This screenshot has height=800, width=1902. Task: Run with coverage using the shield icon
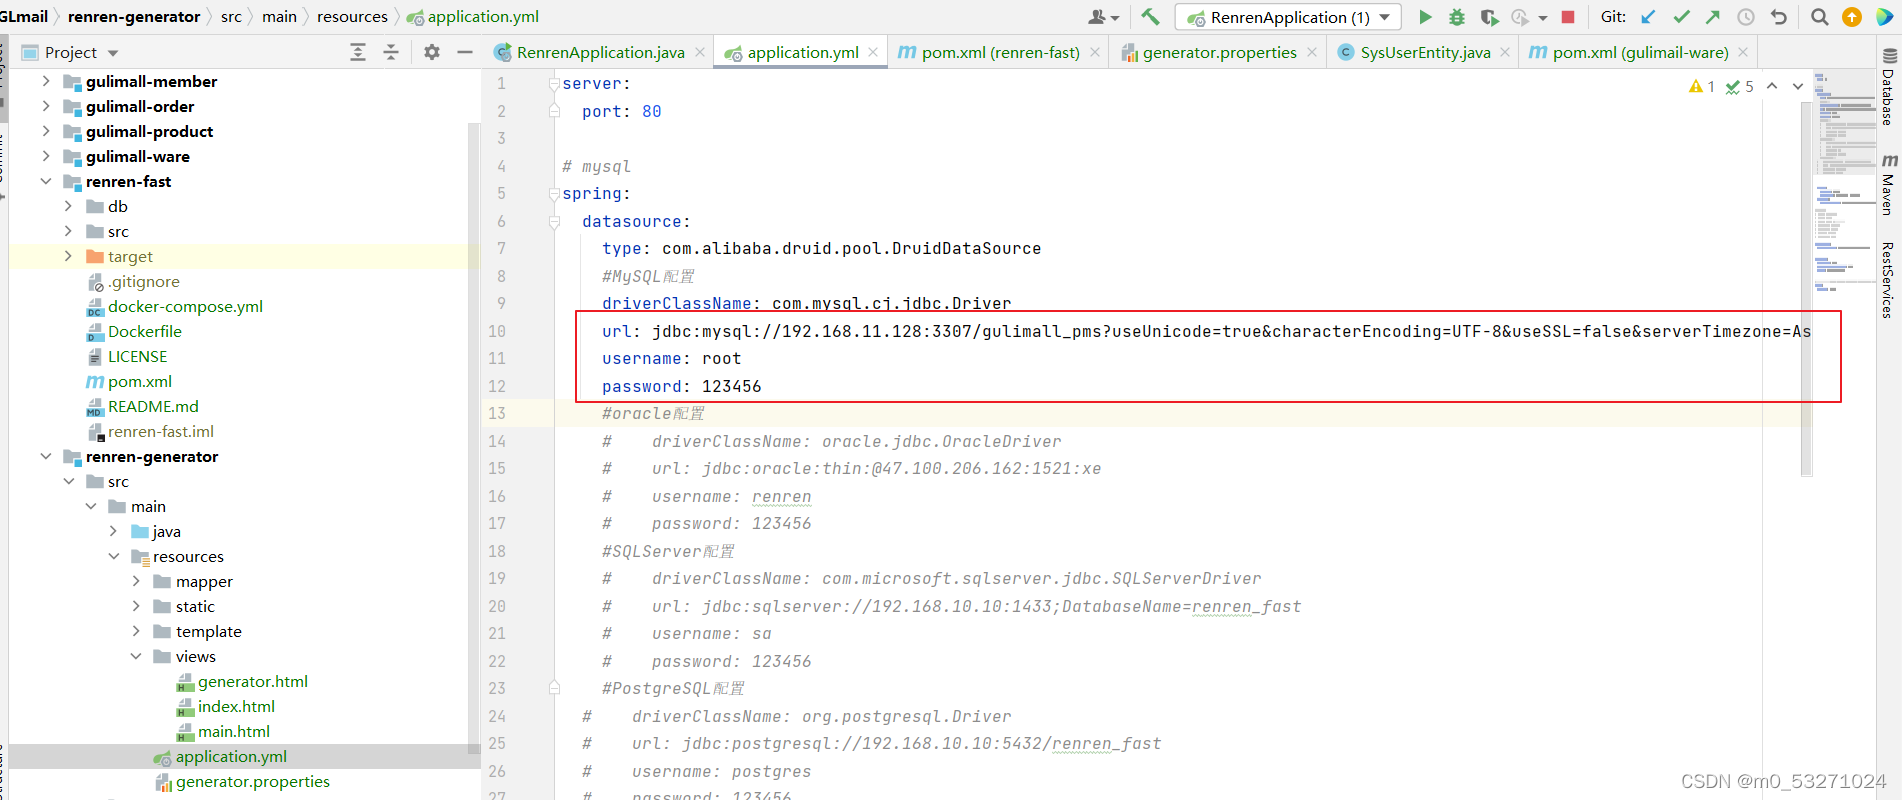pyautogui.click(x=1489, y=17)
